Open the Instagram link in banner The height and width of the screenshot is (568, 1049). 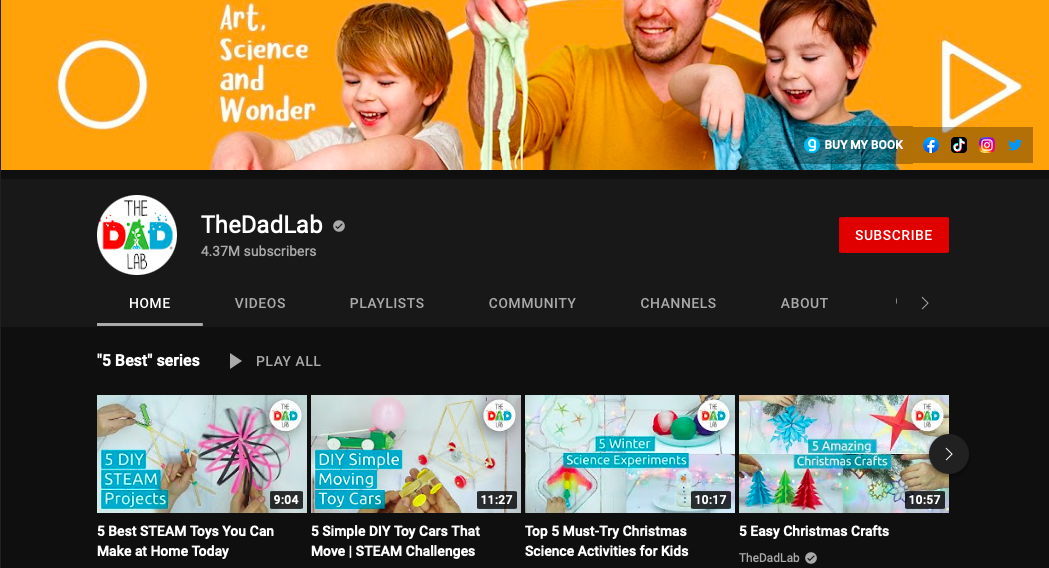click(x=987, y=145)
